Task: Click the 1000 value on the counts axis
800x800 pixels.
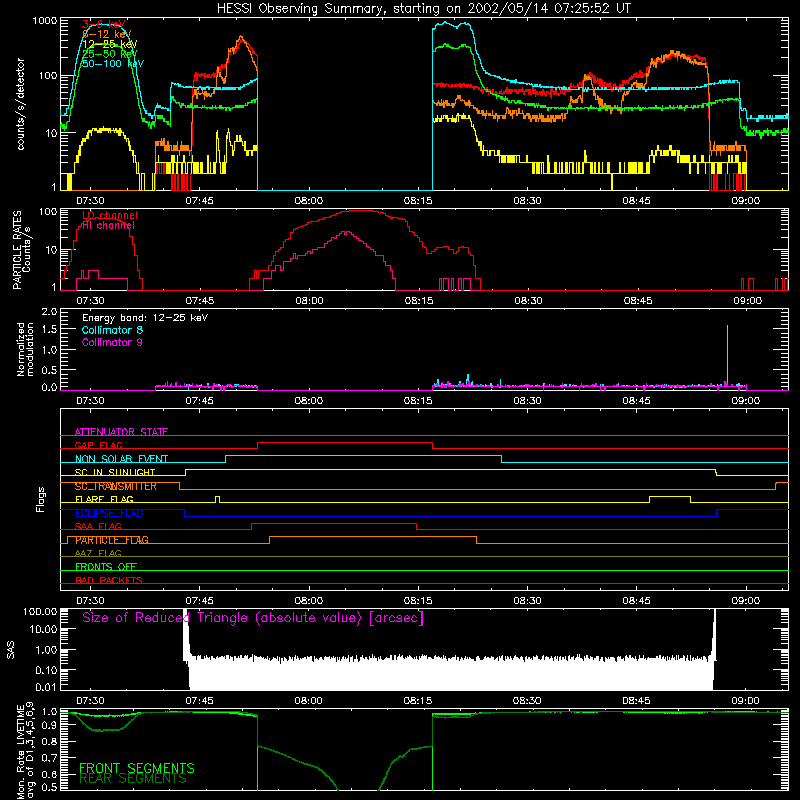Action: [x=44, y=21]
